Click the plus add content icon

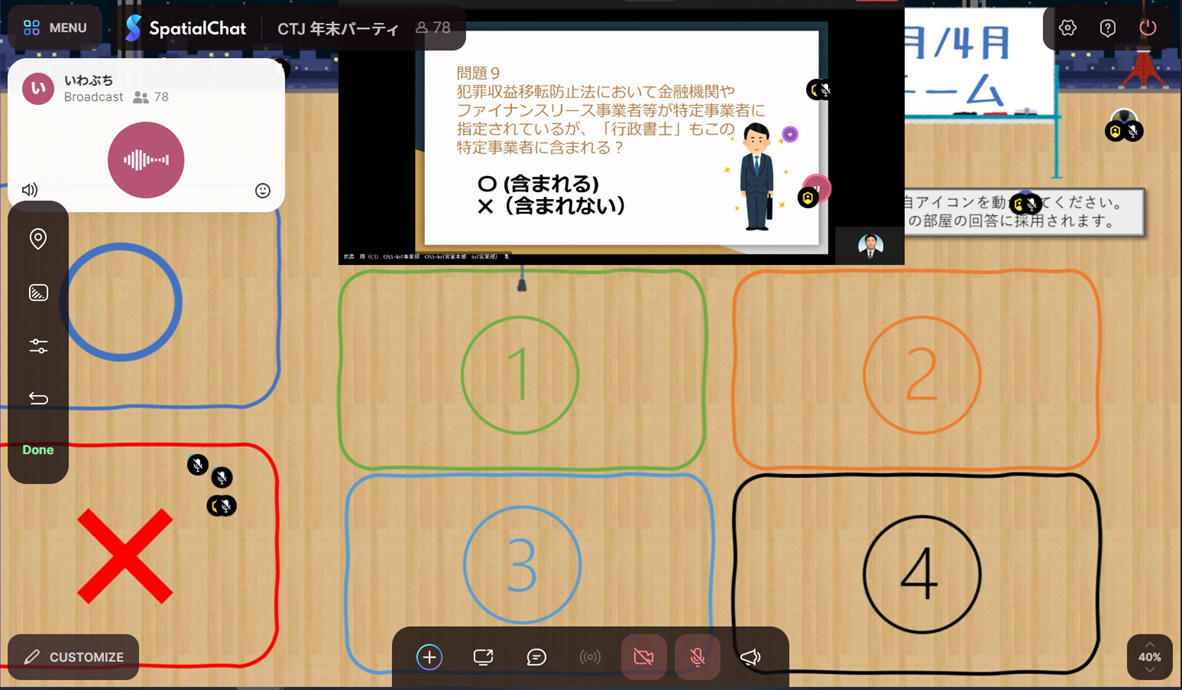pyautogui.click(x=429, y=657)
